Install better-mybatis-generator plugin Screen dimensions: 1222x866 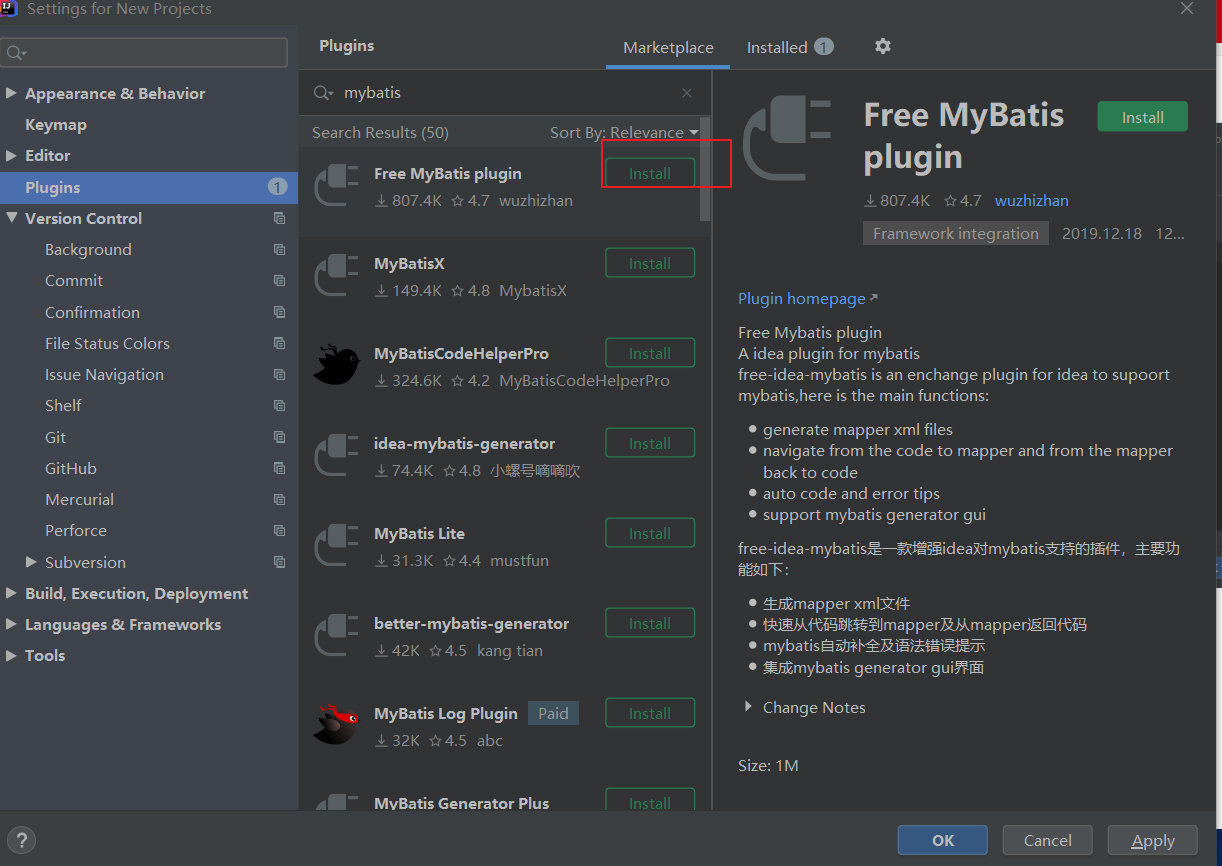[x=650, y=623]
